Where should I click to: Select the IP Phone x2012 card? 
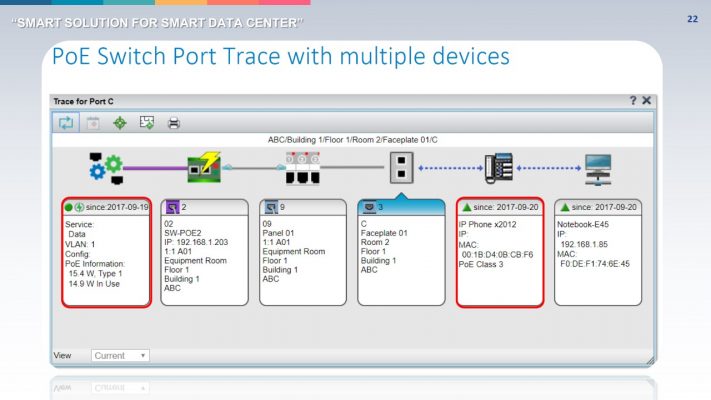point(500,252)
